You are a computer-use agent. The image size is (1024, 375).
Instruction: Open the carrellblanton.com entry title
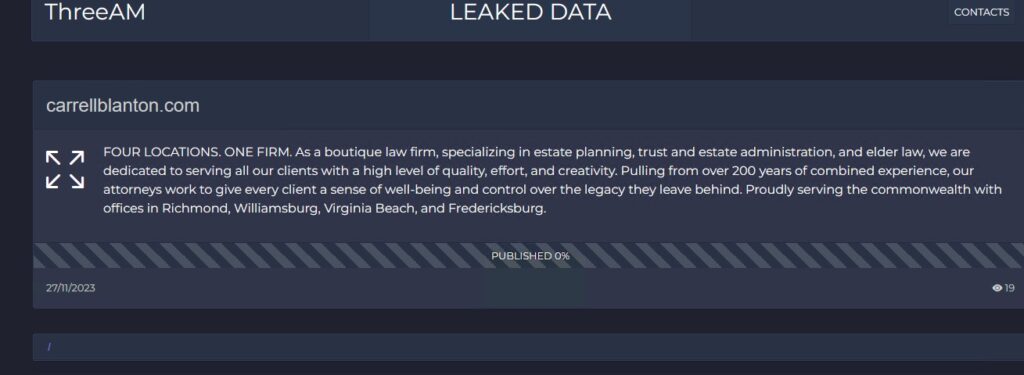(123, 106)
